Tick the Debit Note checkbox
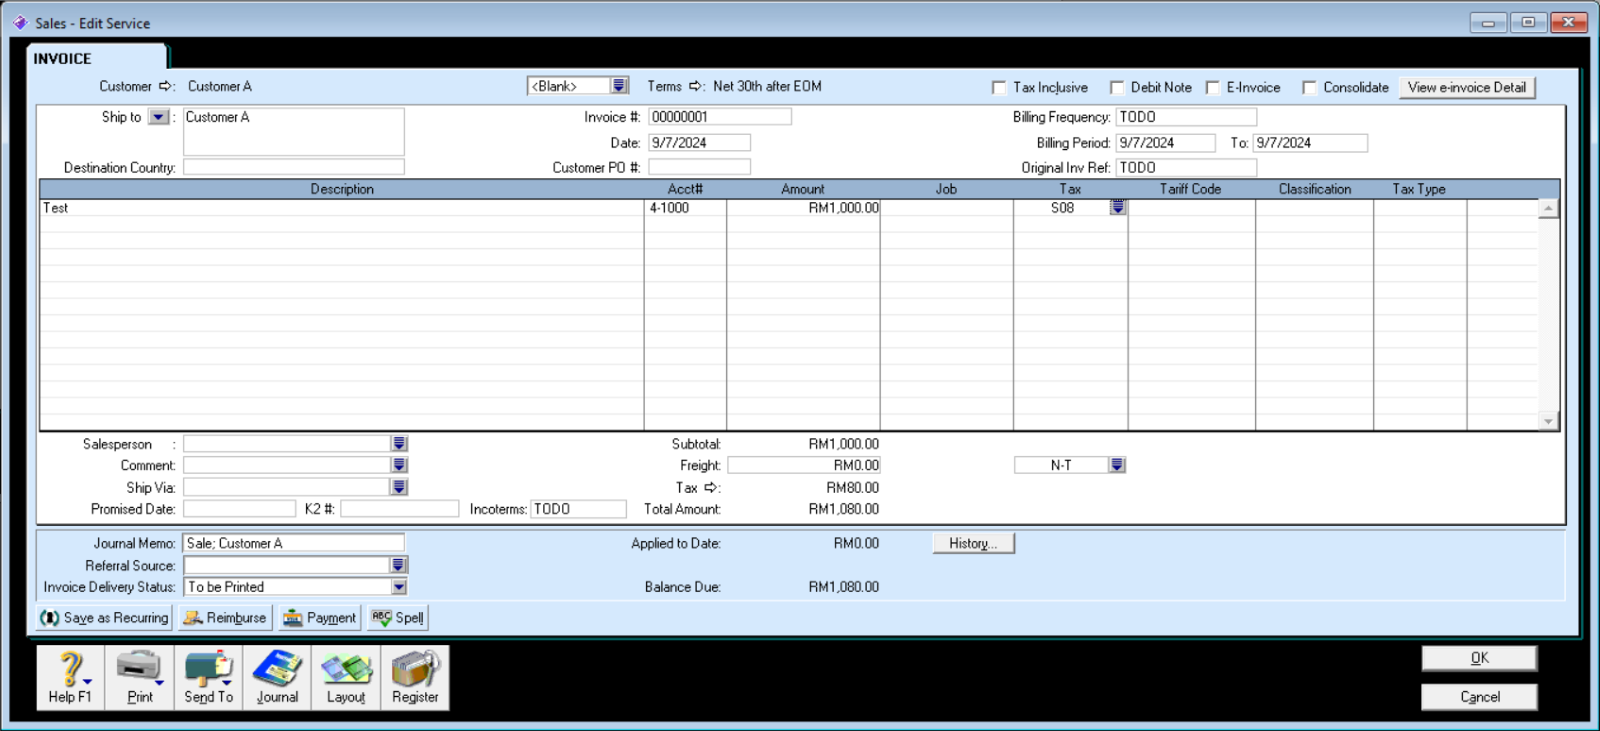Viewport: 1600px width, 731px height. (x=1117, y=88)
